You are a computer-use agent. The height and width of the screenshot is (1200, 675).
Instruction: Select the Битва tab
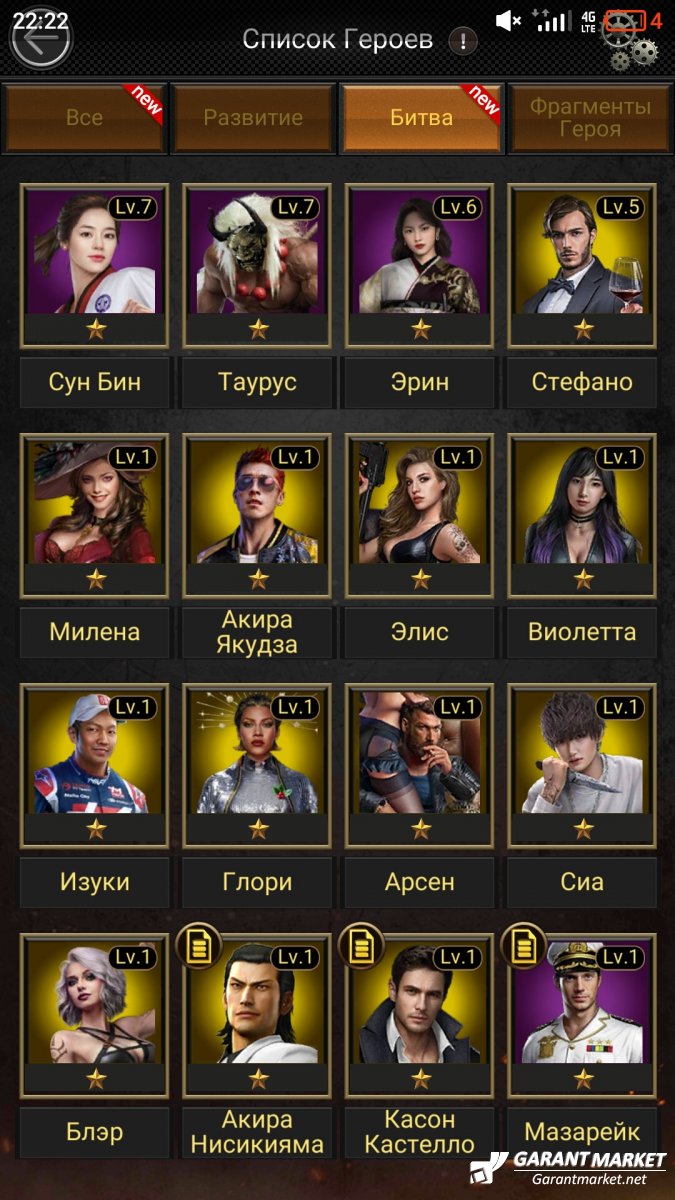point(422,118)
